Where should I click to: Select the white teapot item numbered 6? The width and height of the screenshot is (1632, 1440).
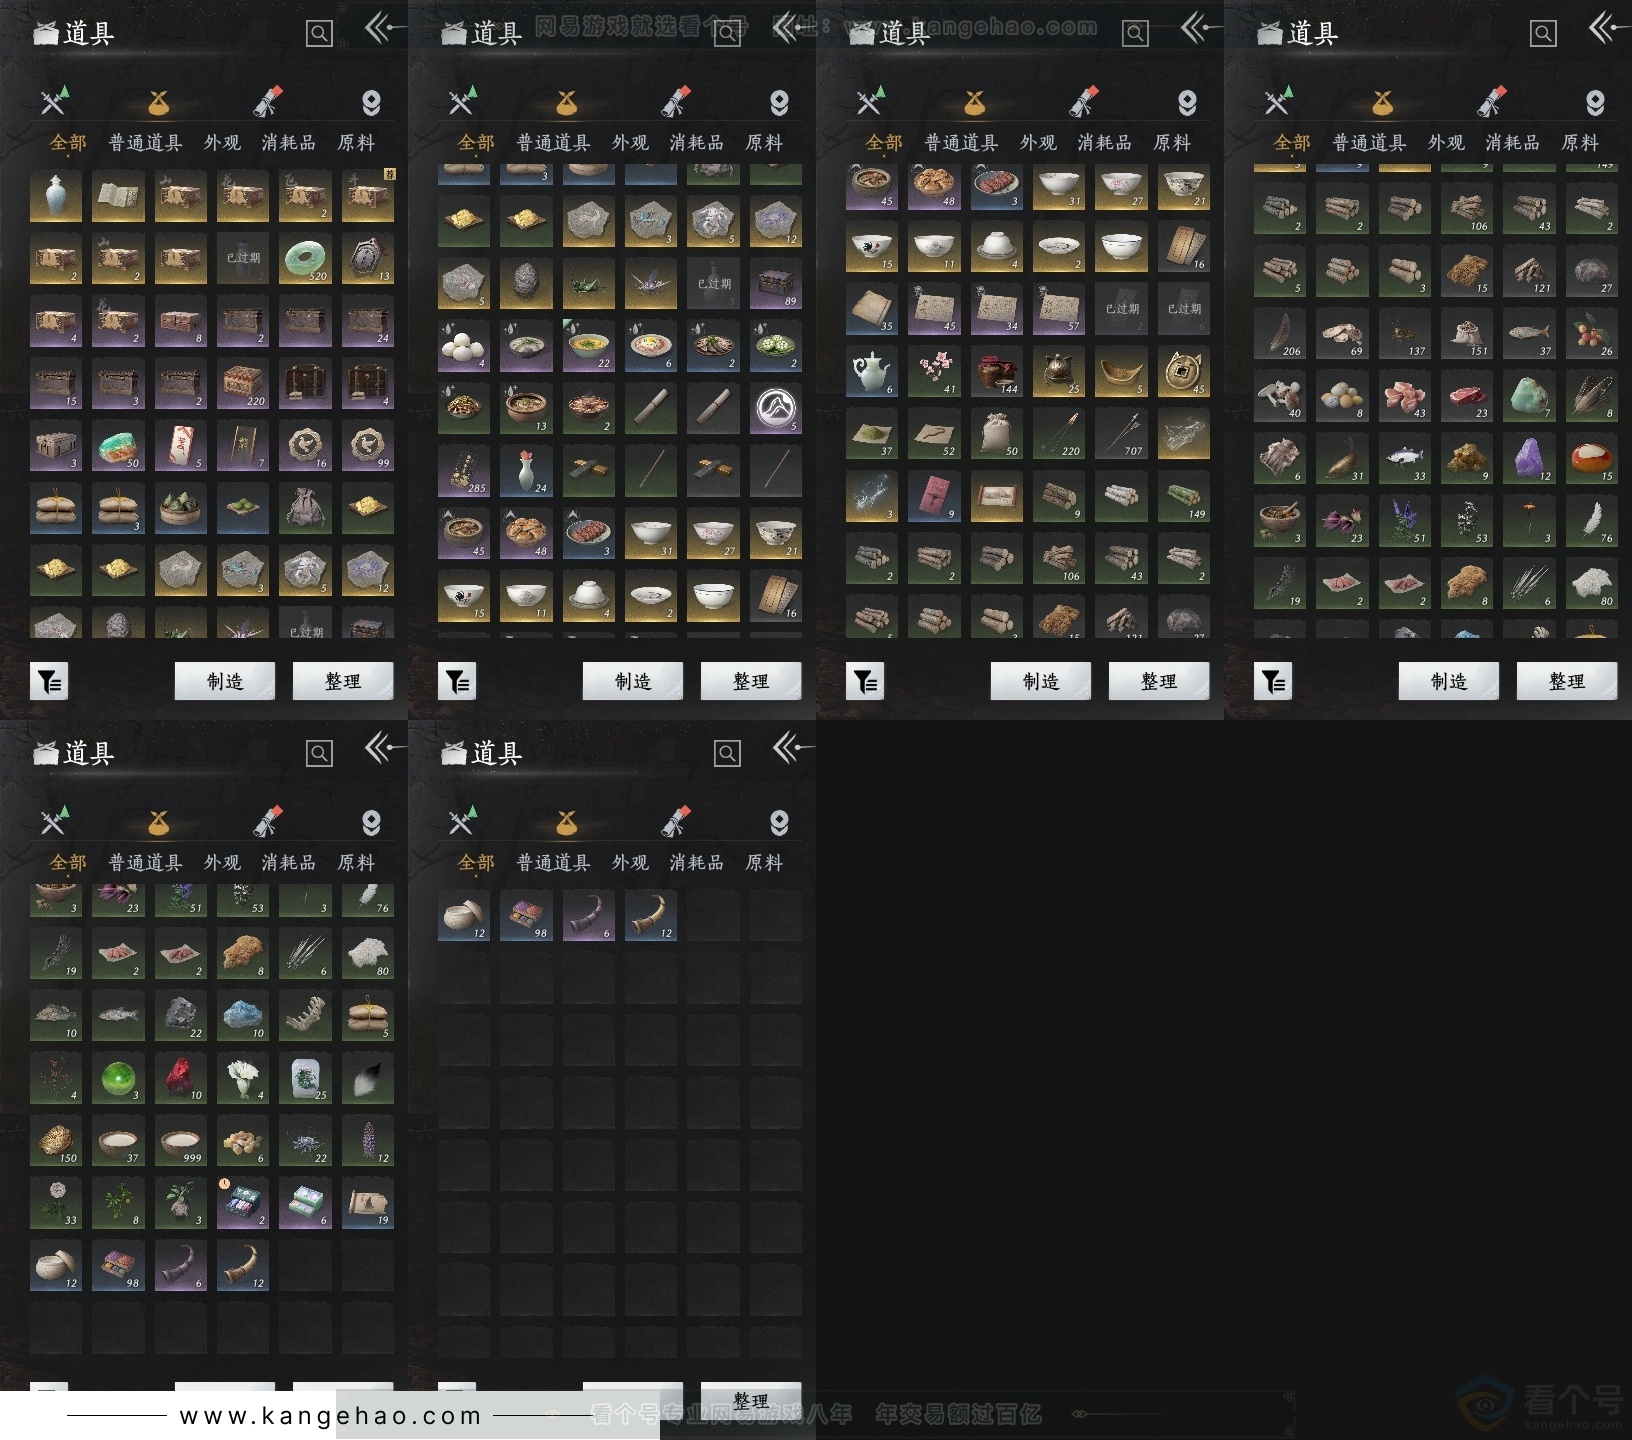[872, 371]
